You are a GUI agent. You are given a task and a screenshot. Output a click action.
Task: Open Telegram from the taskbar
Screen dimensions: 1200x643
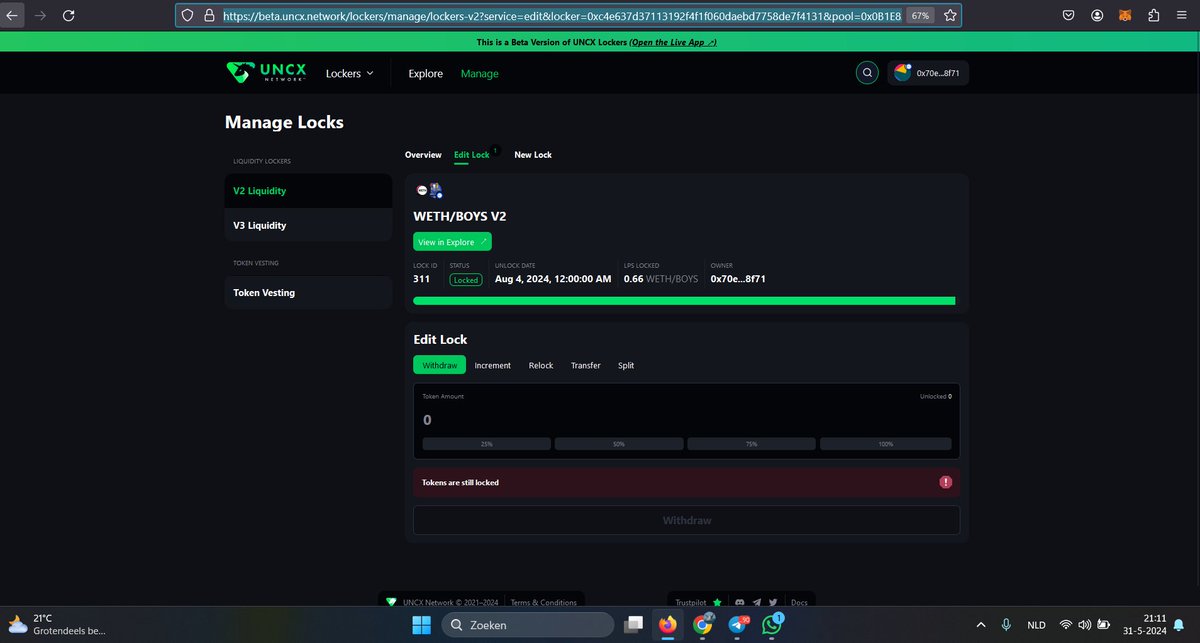click(738, 625)
